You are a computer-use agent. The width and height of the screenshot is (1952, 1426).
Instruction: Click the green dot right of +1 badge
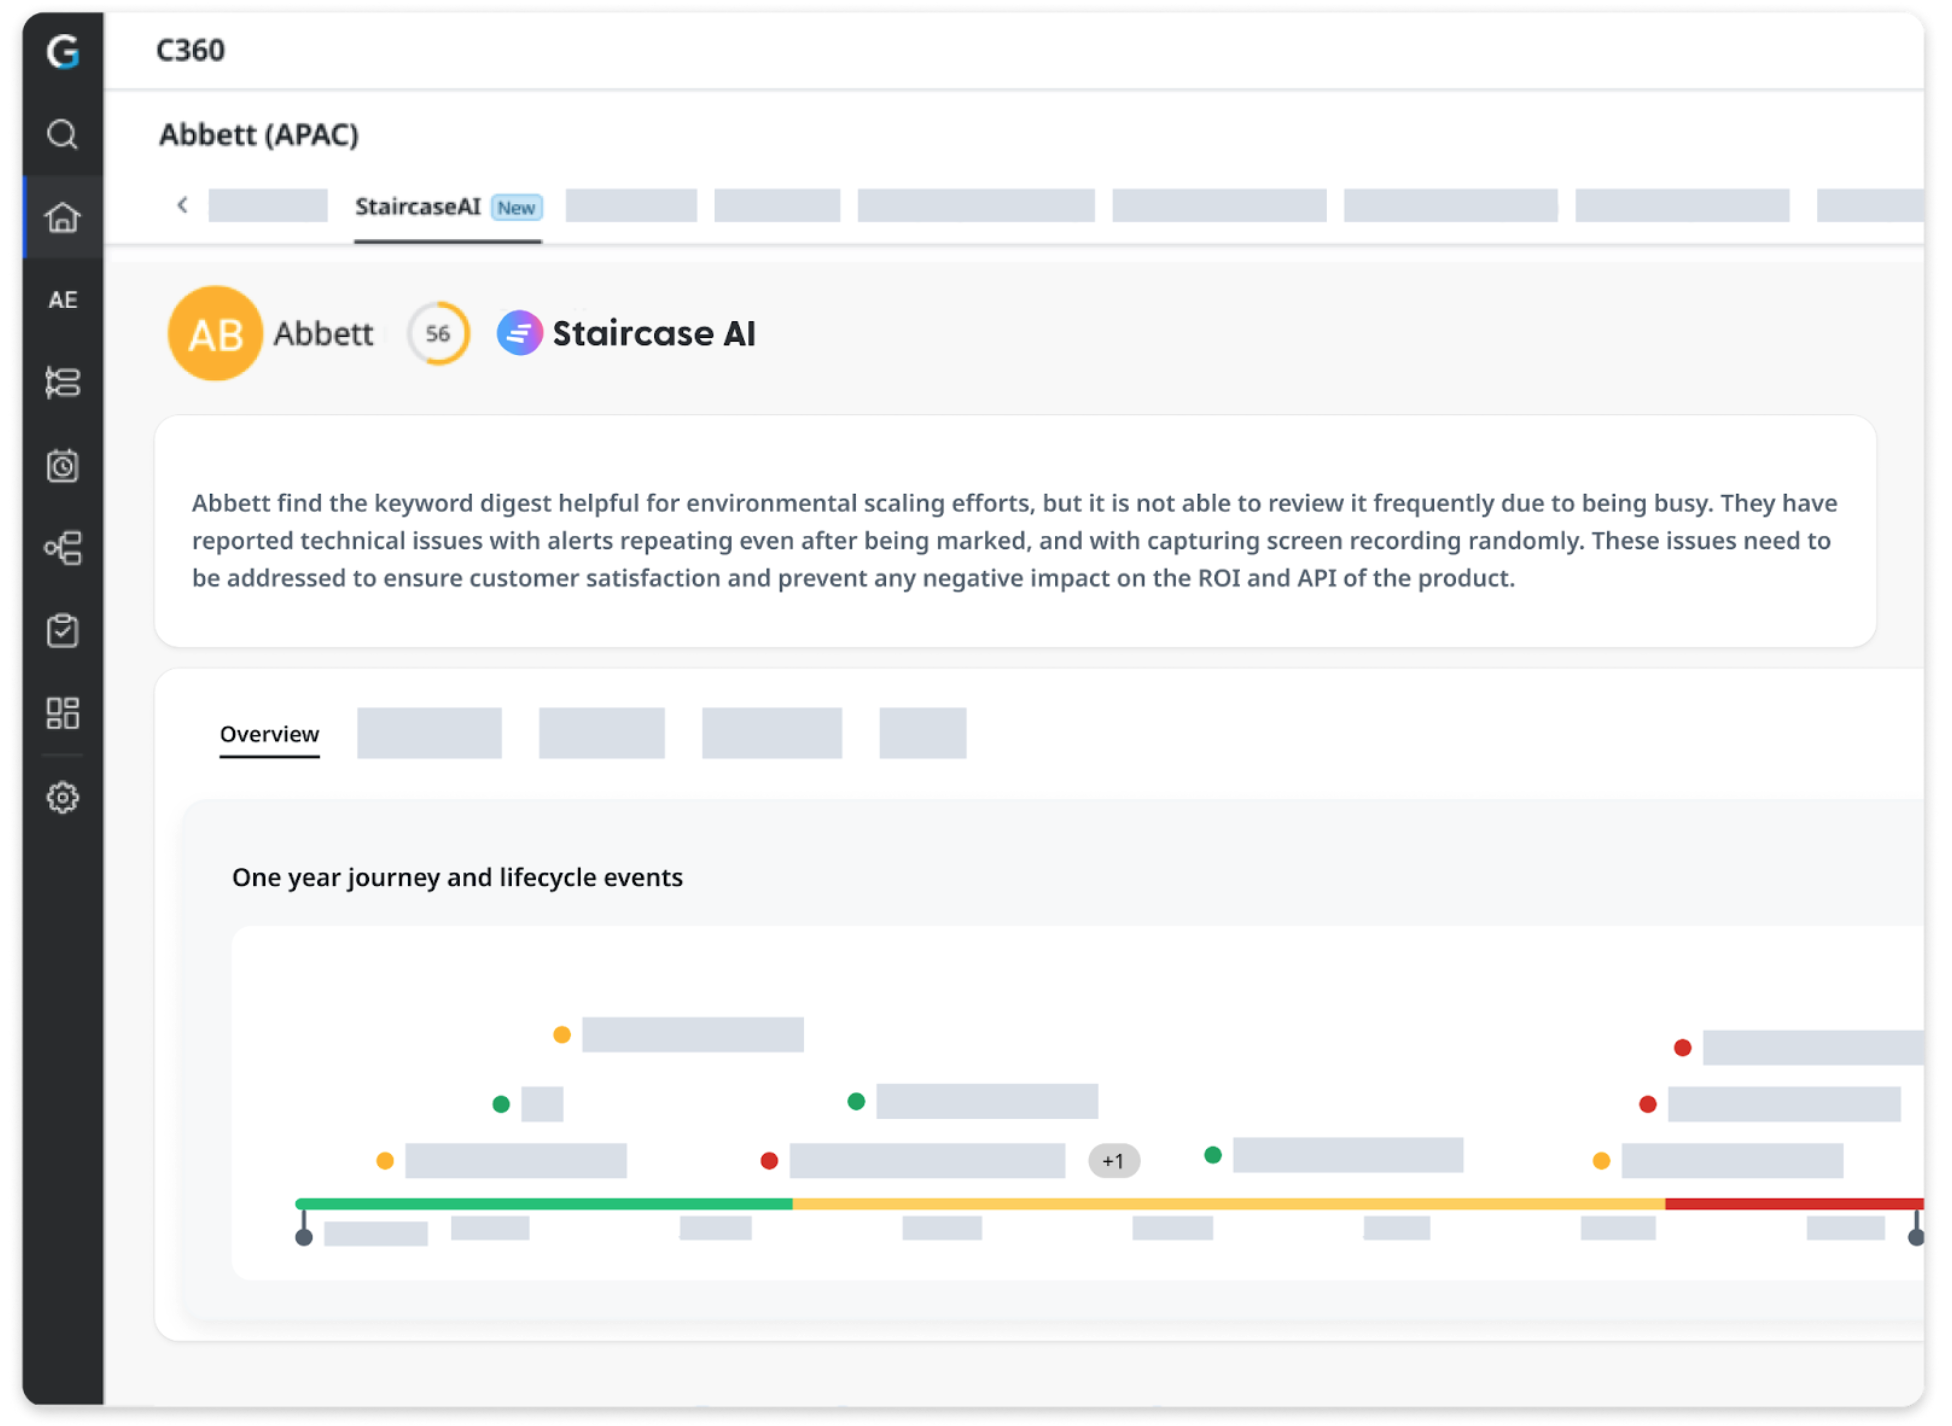tap(1213, 1155)
